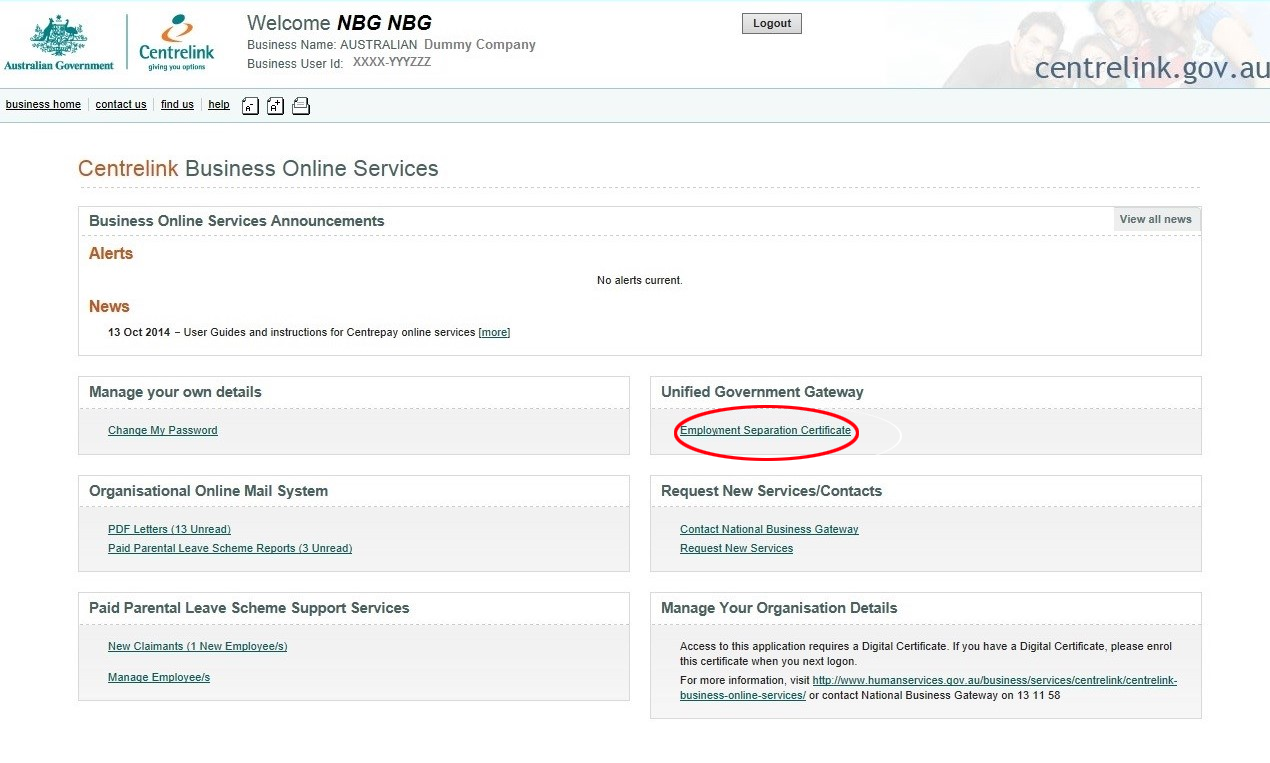Viewport: 1270px width, 763px height.
Task: Click Contact National Business Gateway
Action: pos(769,529)
